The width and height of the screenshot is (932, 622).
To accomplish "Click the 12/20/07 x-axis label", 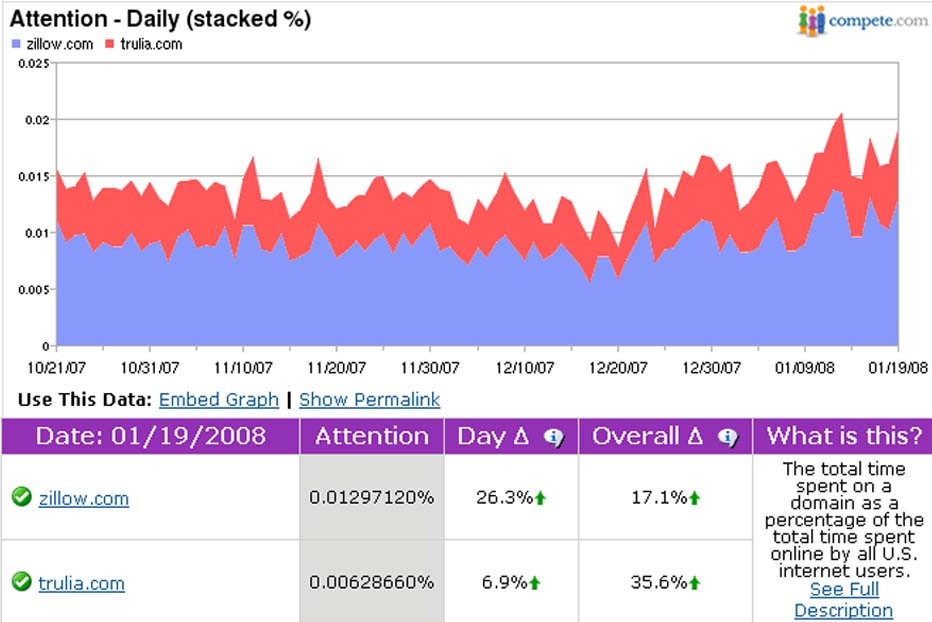I will (618, 368).
